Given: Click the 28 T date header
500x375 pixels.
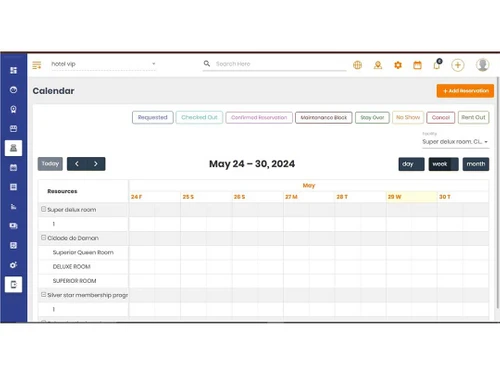Looking at the screenshot, I should click(x=361, y=197).
